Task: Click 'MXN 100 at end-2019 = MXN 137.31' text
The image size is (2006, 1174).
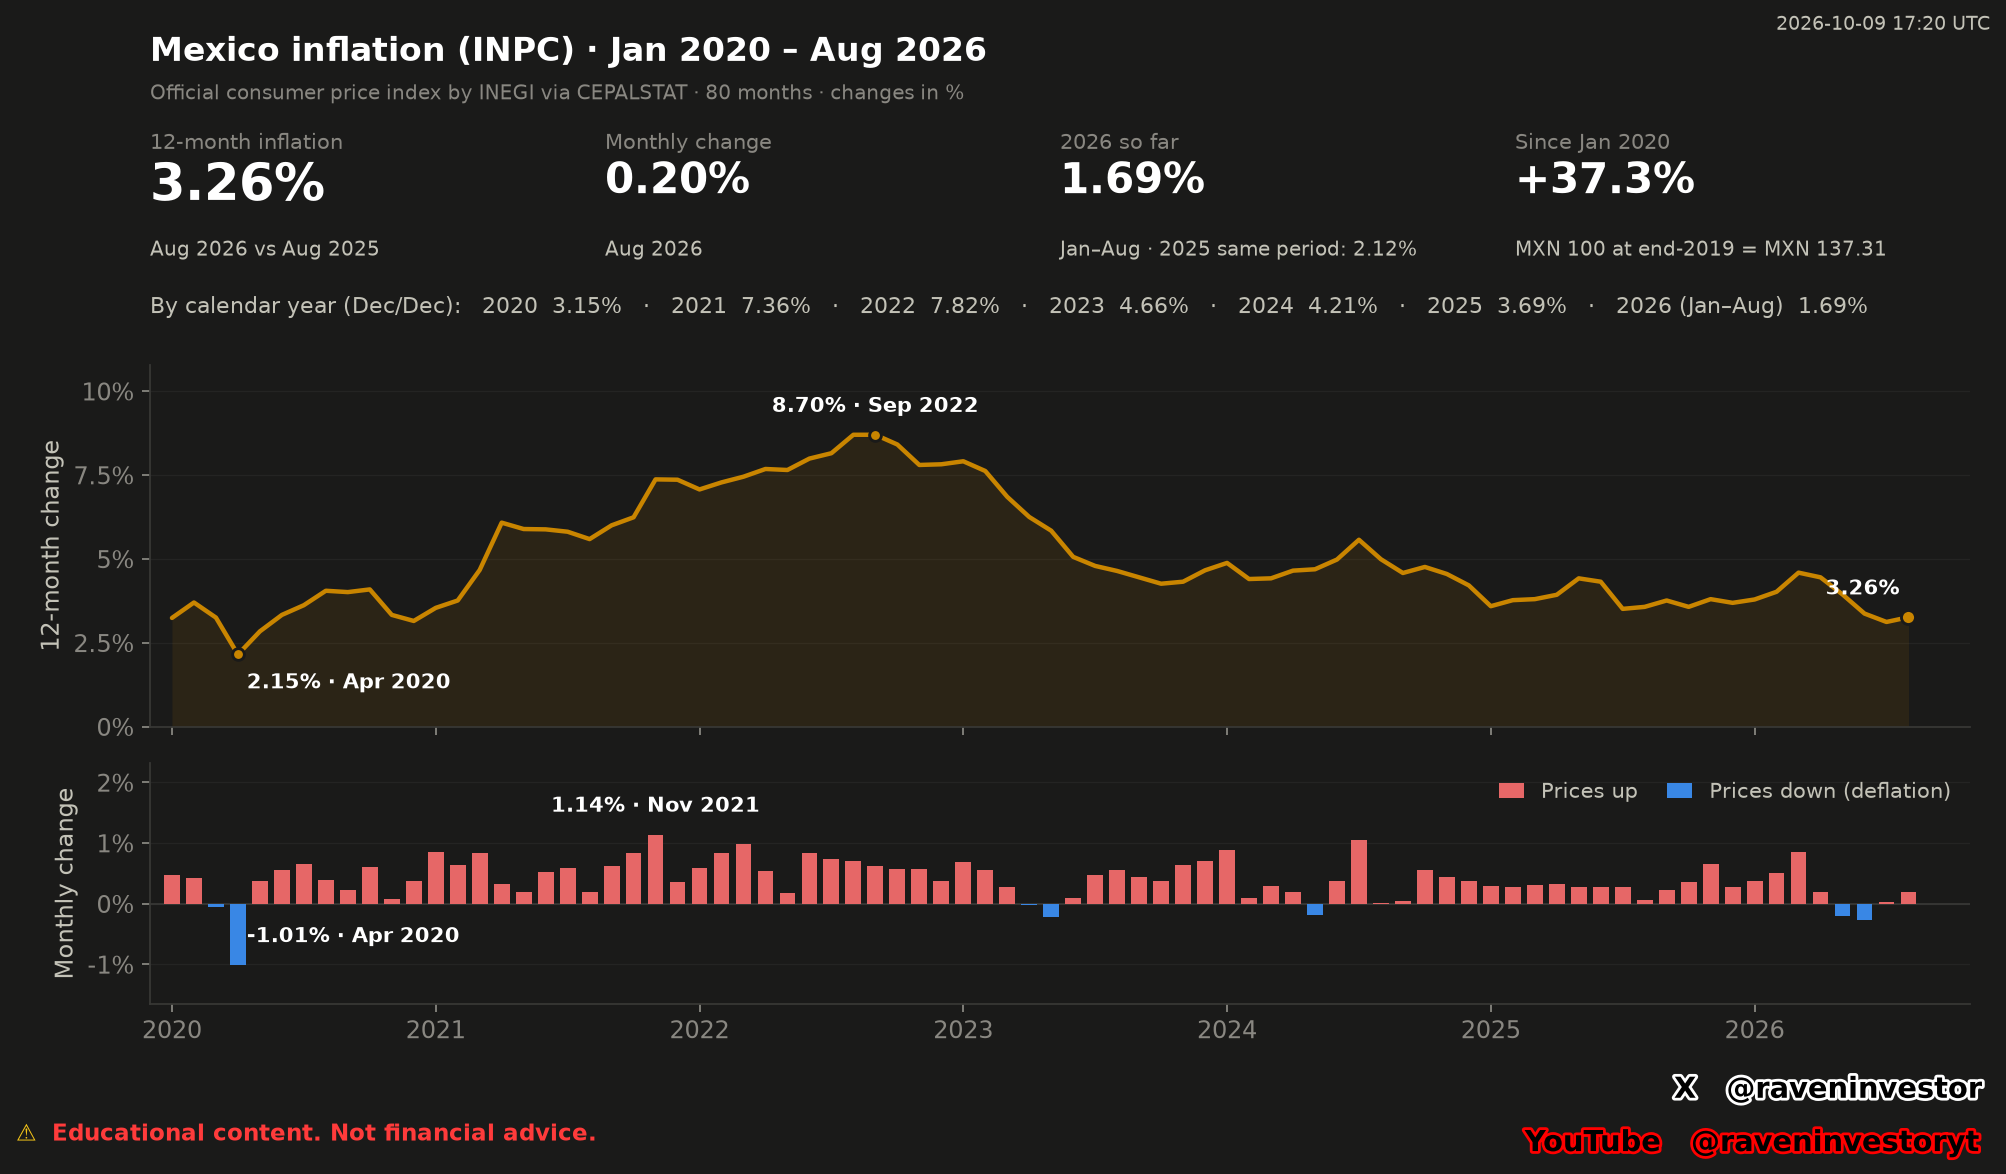Action: pyautogui.click(x=1700, y=249)
